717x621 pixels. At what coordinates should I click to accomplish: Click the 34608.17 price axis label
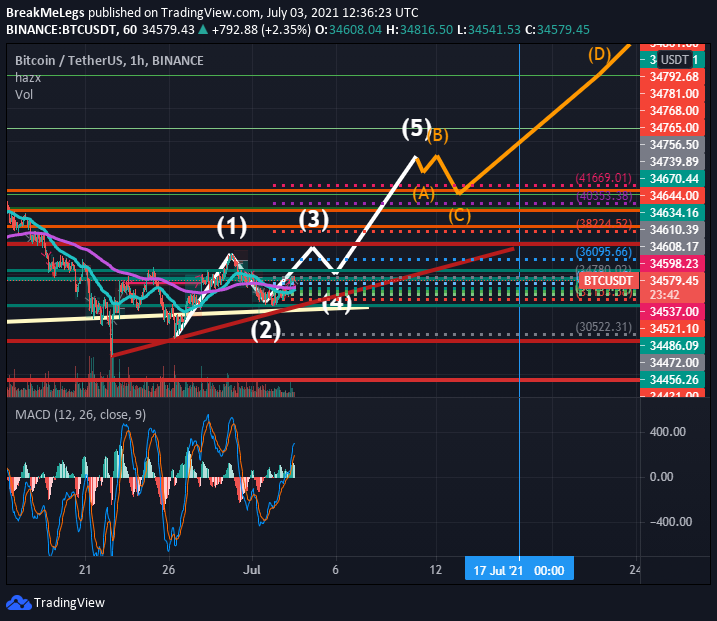click(674, 246)
